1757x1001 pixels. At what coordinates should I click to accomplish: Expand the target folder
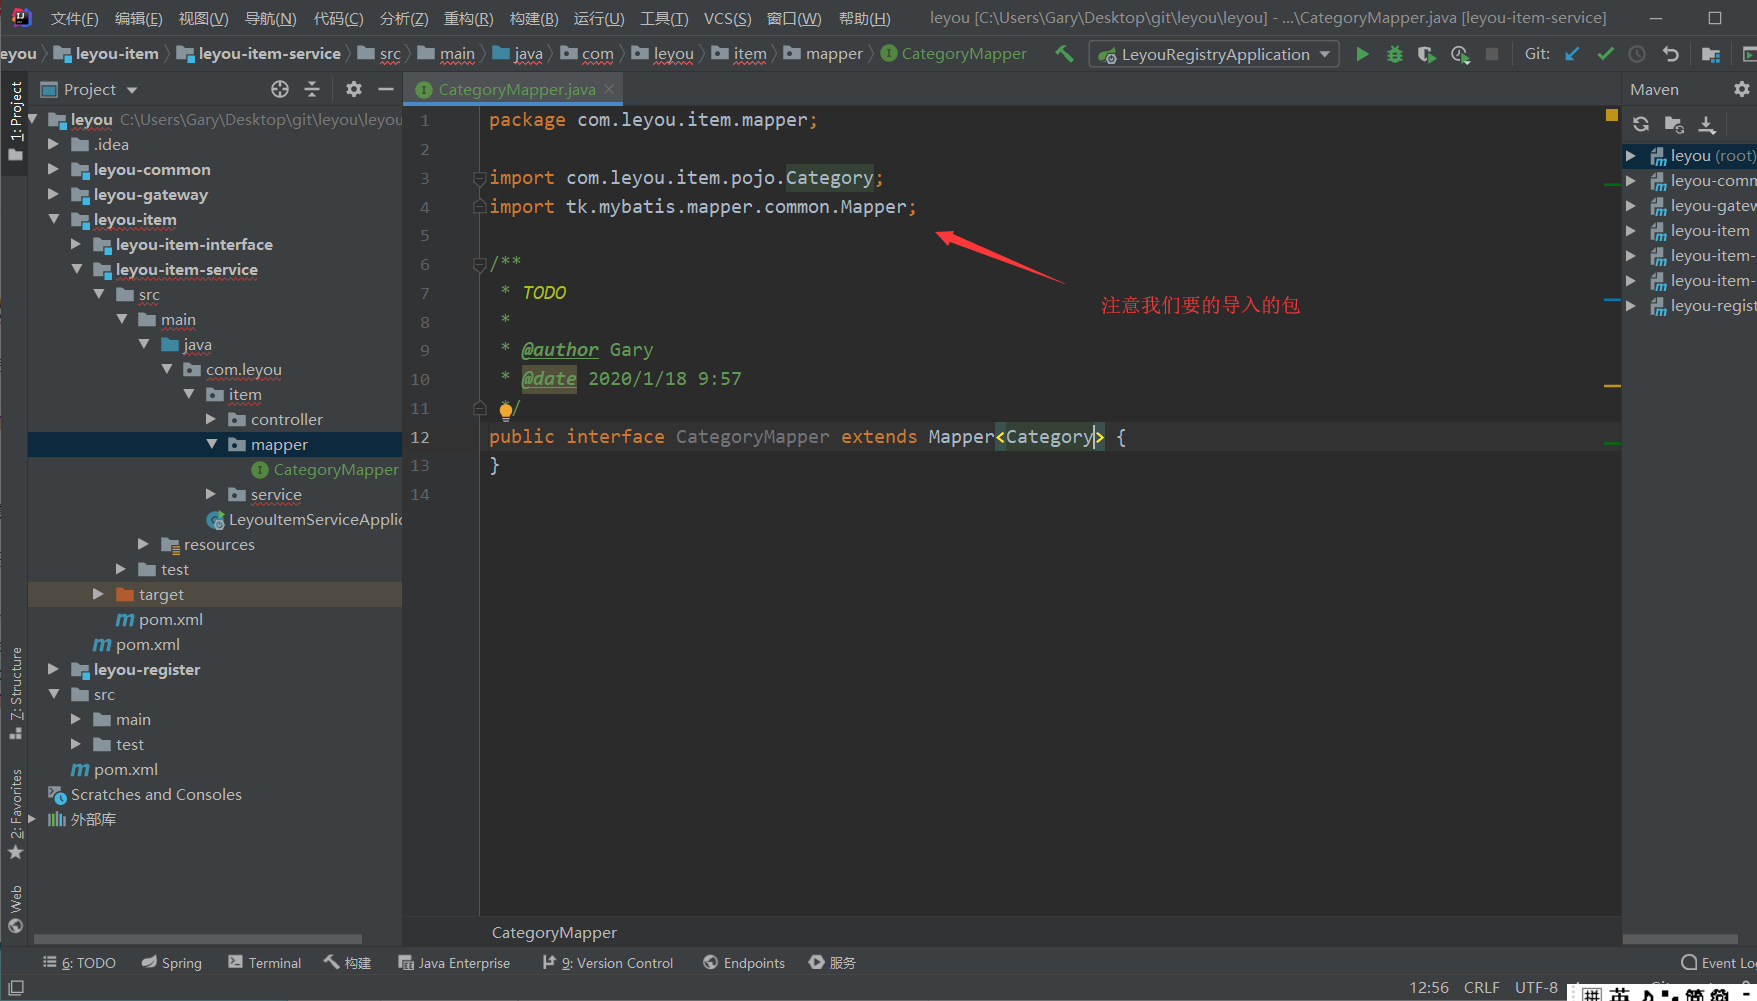98,594
